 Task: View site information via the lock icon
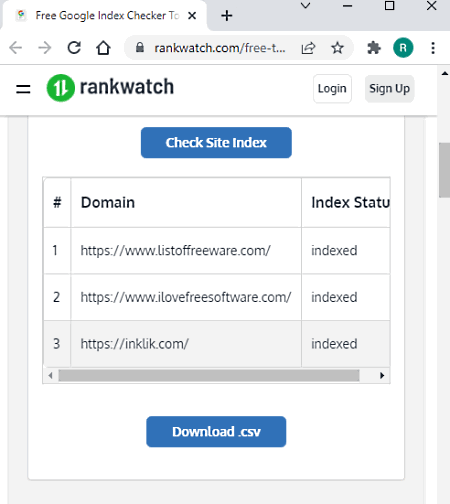140,48
